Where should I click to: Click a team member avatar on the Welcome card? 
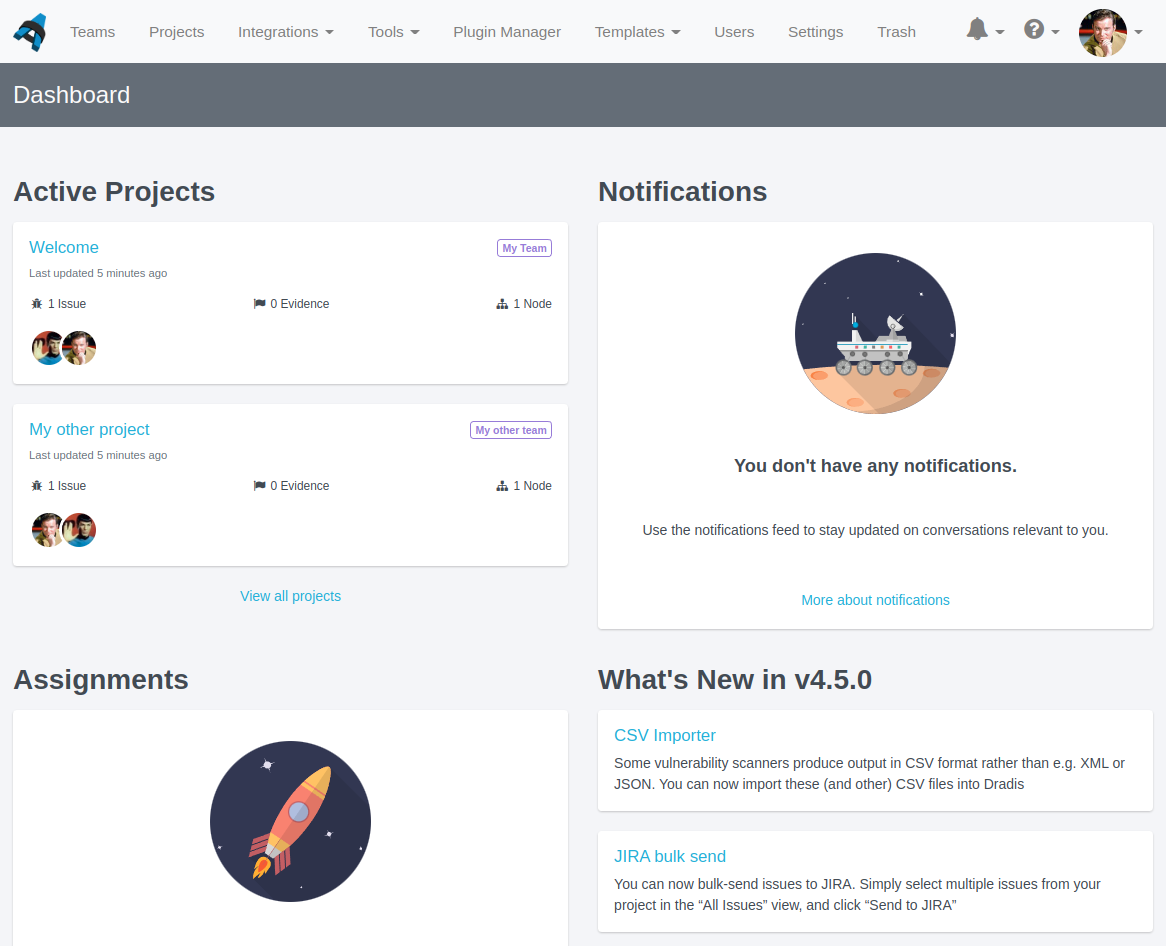coord(48,347)
